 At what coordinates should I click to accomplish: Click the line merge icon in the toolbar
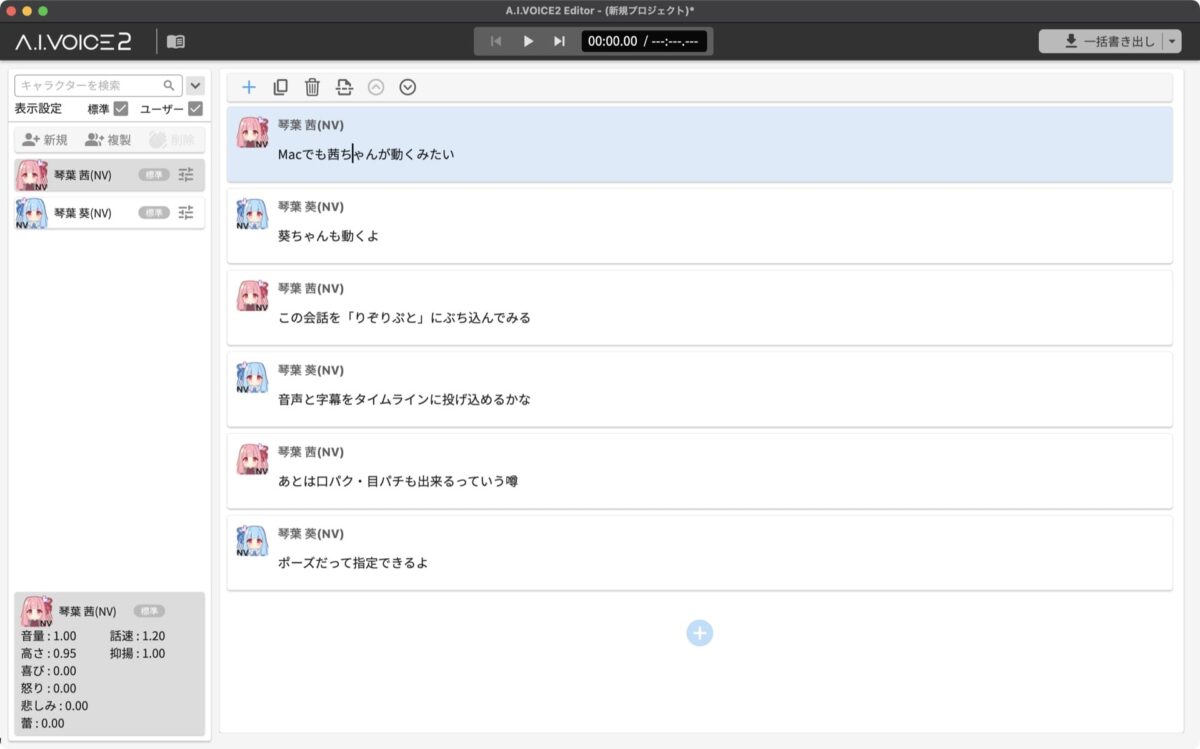344,87
